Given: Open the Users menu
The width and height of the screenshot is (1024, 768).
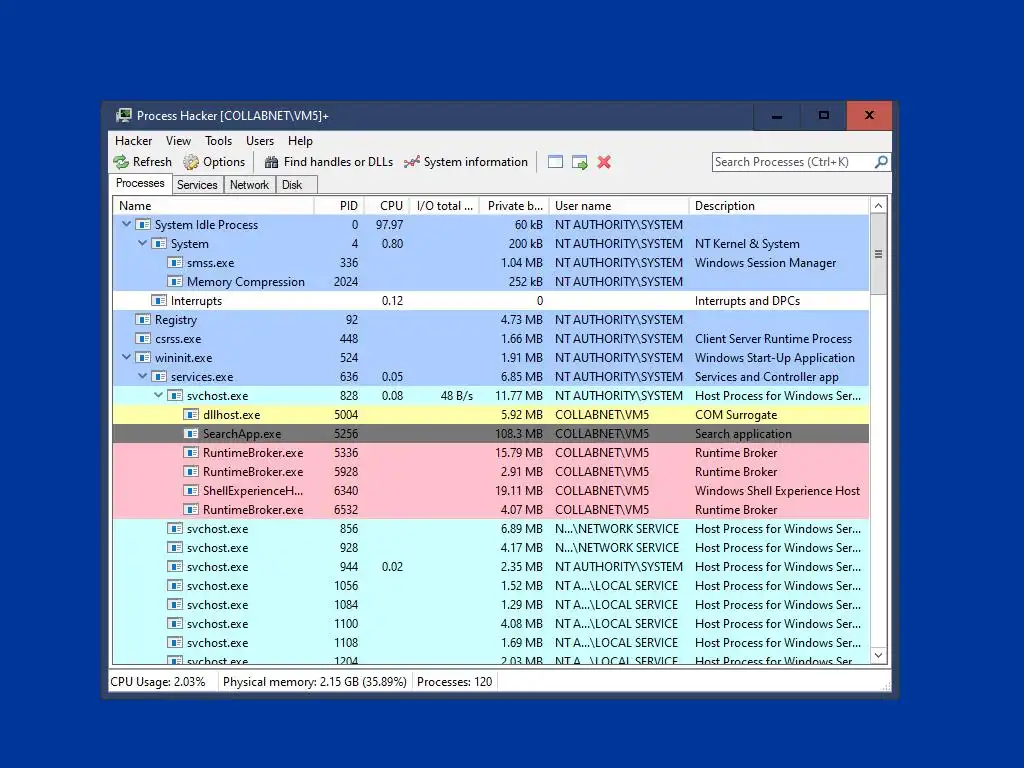Looking at the screenshot, I should click(x=260, y=141).
